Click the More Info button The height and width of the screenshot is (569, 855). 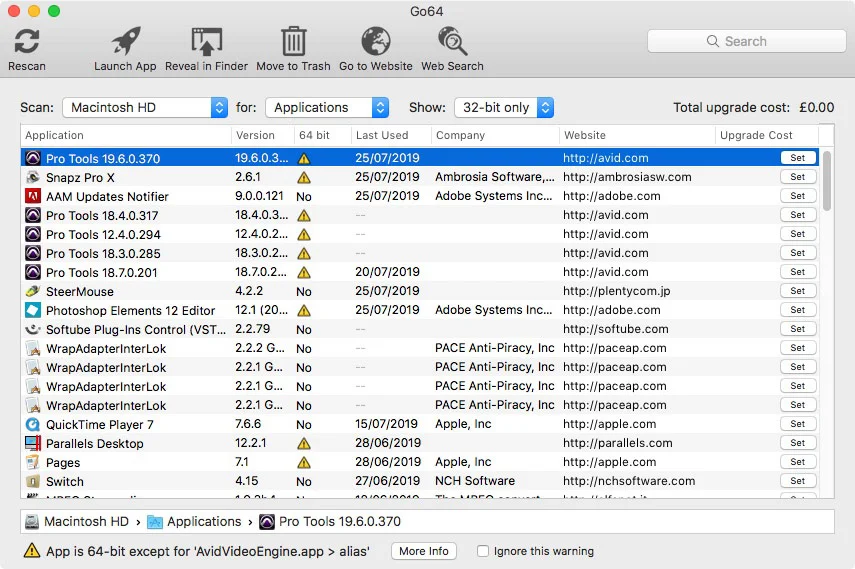coord(424,551)
